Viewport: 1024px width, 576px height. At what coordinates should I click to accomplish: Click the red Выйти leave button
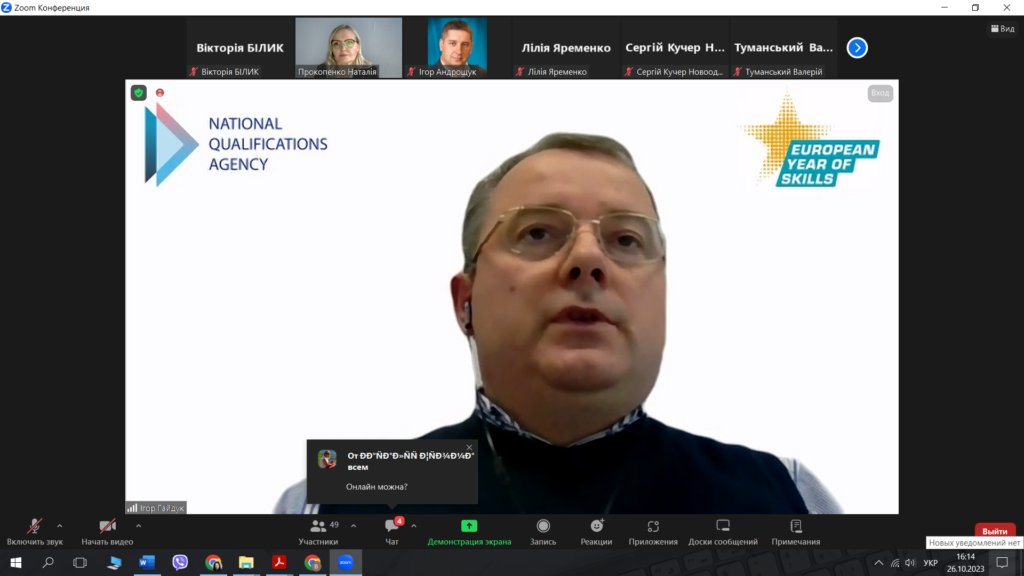994,531
